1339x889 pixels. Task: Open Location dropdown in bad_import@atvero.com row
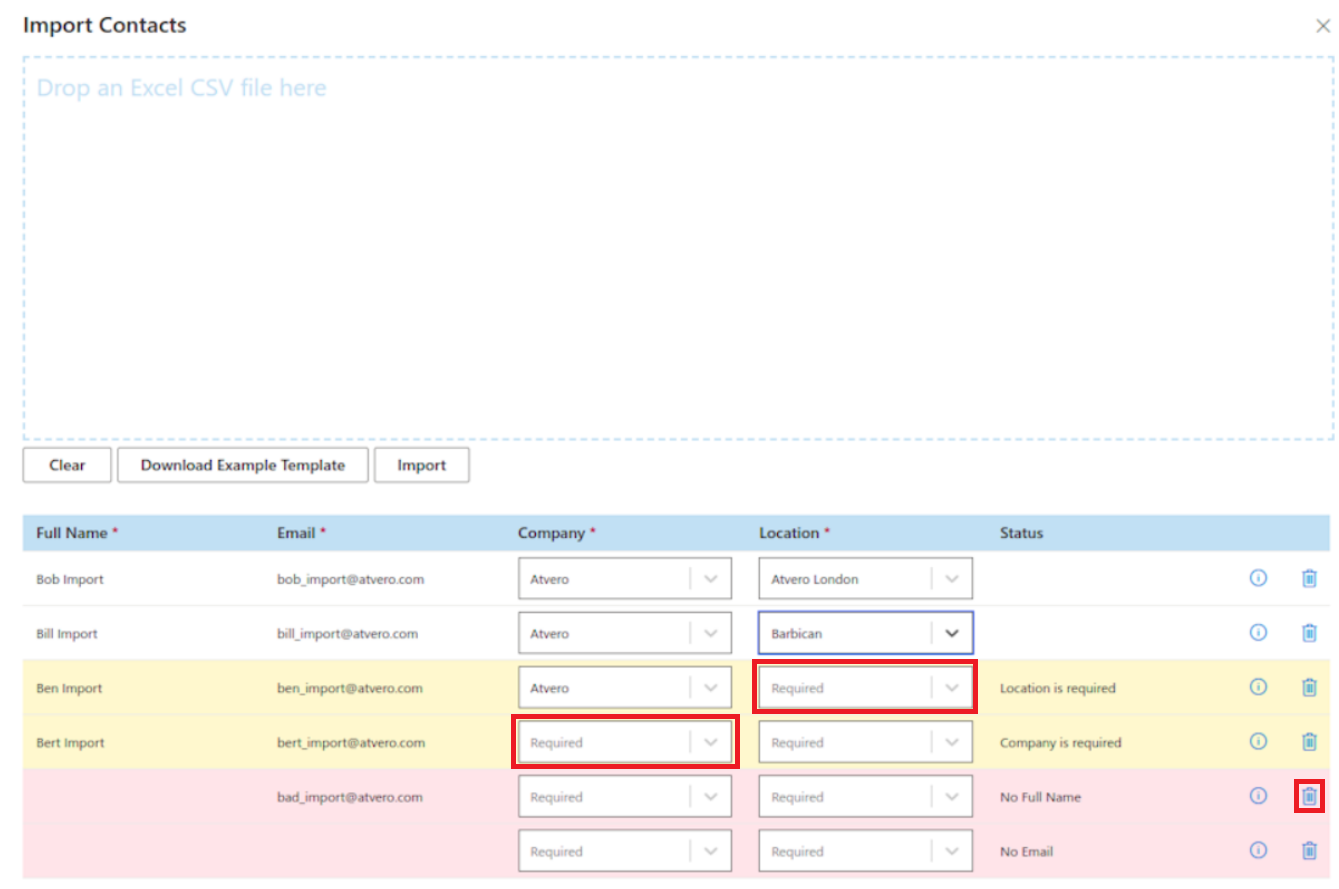pyautogui.click(x=865, y=797)
